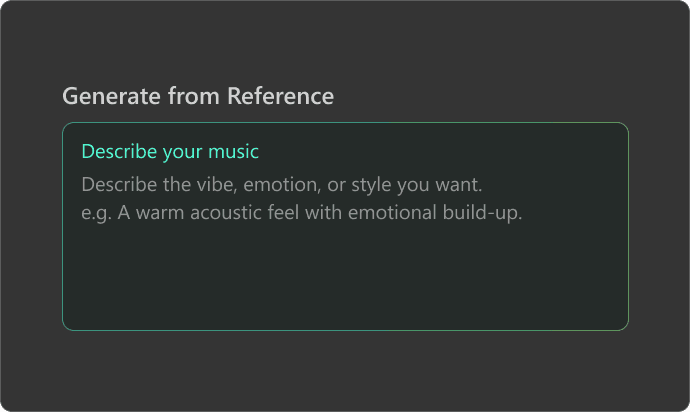Click the word from in the heading
The height and width of the screenshot is (412, 690).
coord(194,96)
